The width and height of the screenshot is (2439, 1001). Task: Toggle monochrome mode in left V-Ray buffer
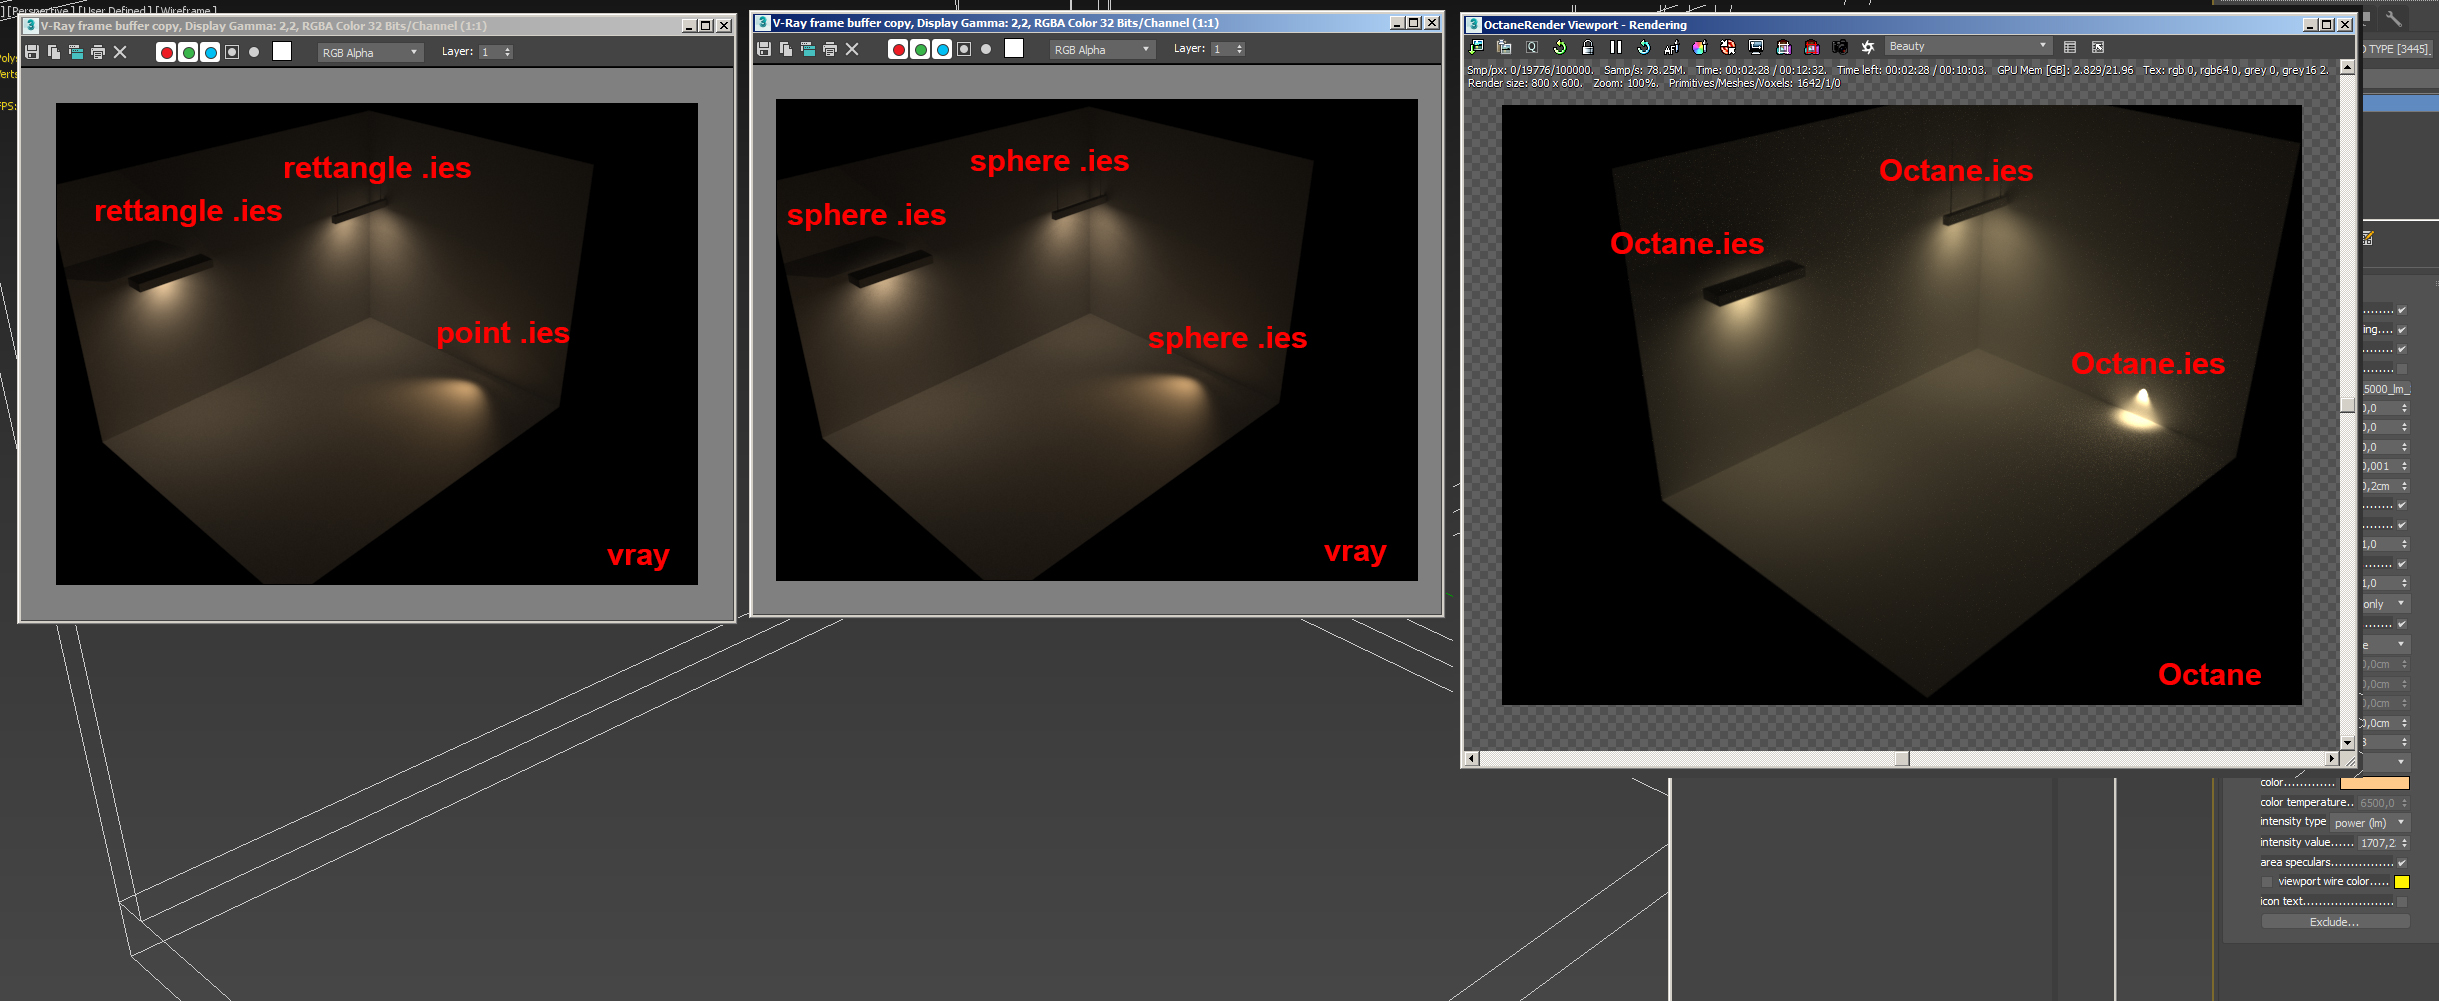tap(254, 52)
